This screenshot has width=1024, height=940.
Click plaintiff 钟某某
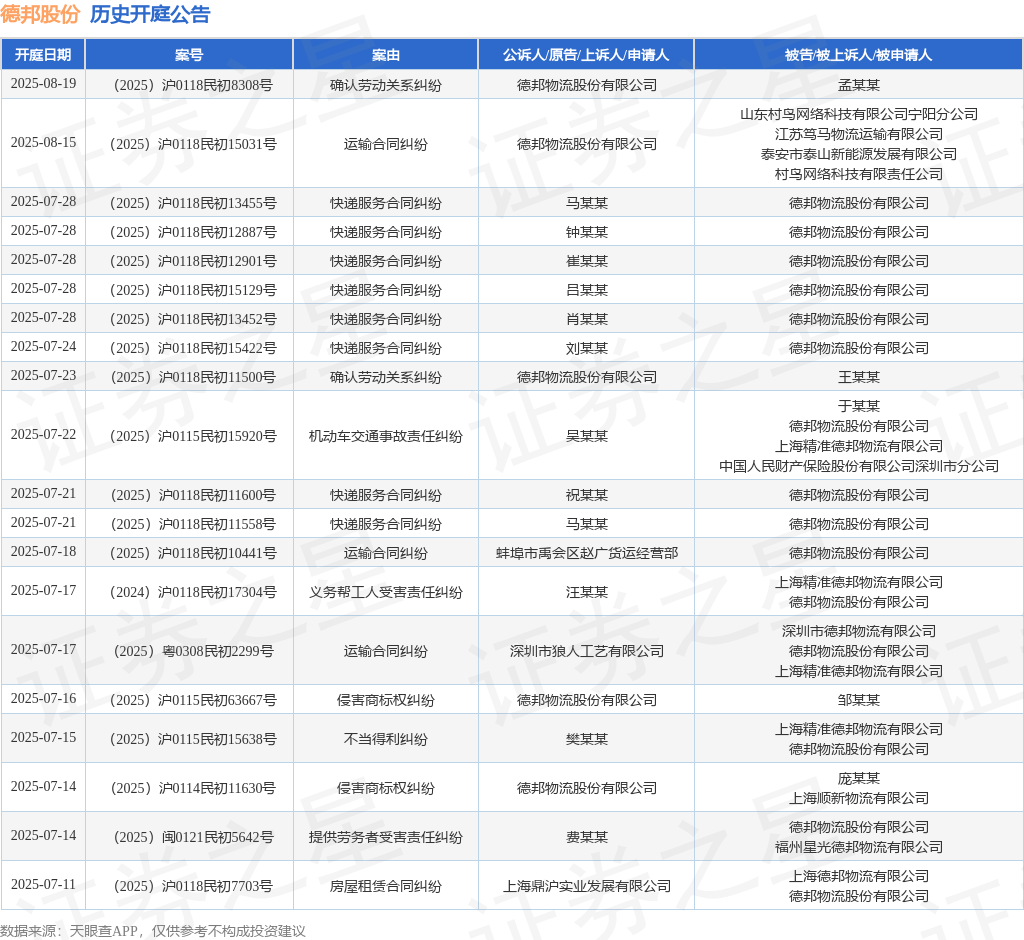586,232
